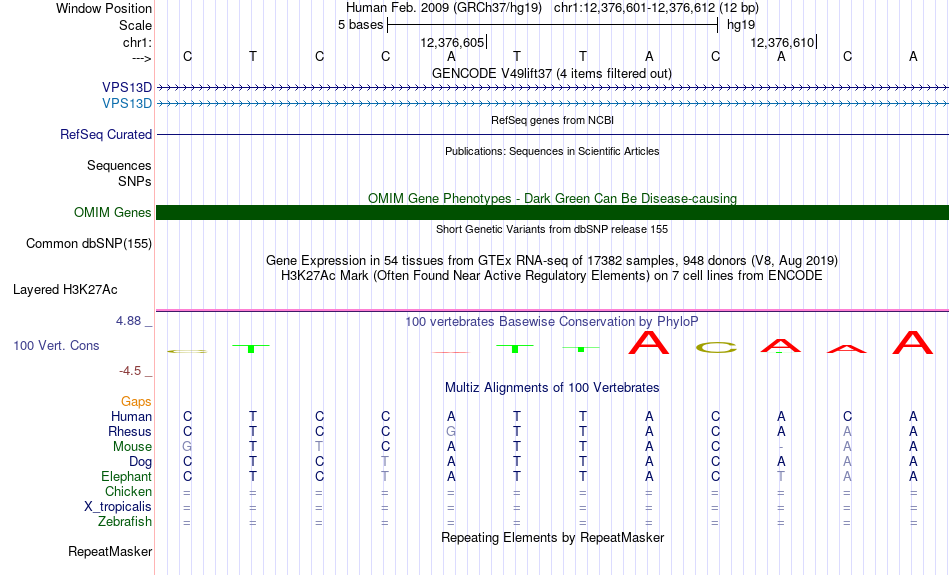Screen dimensions: 950x575
Task: Open the GENCODE V49lift37 track title
Action: 551,73
